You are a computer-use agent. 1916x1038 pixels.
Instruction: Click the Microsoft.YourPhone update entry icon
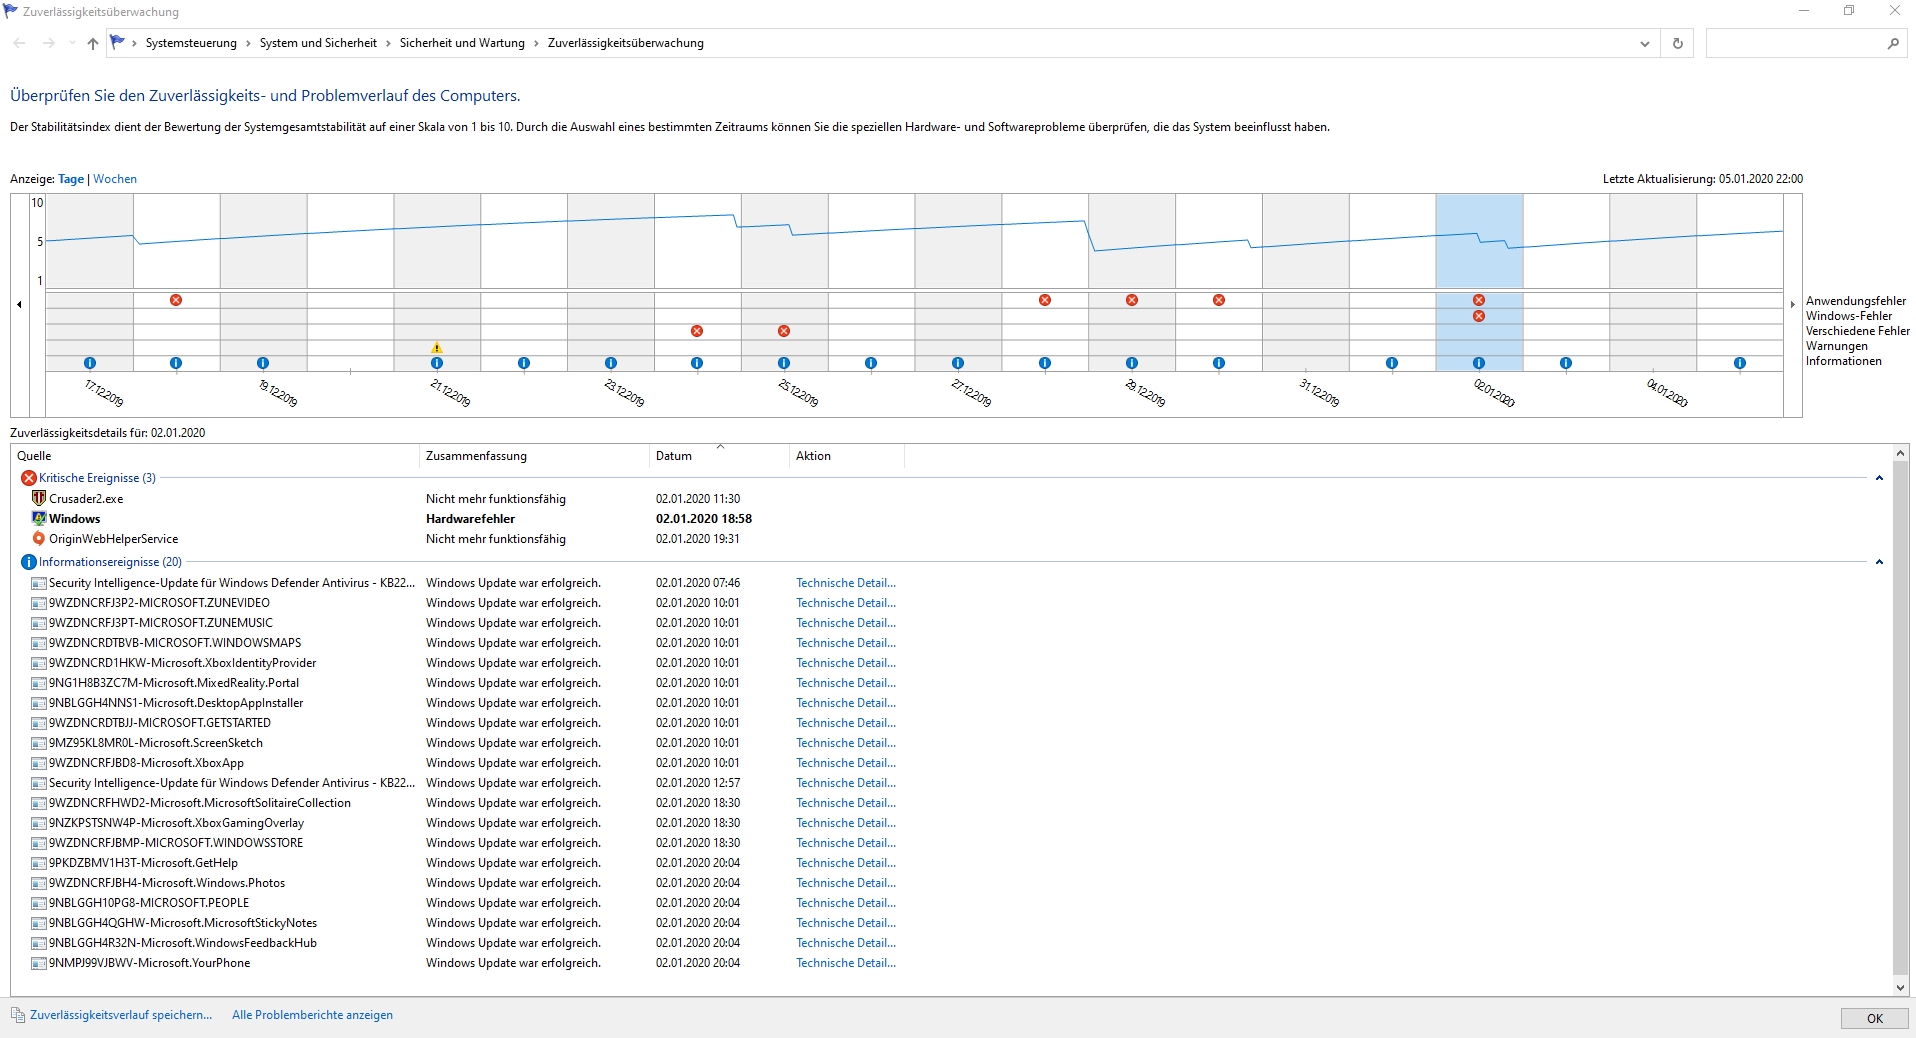(x=39, y=963)
